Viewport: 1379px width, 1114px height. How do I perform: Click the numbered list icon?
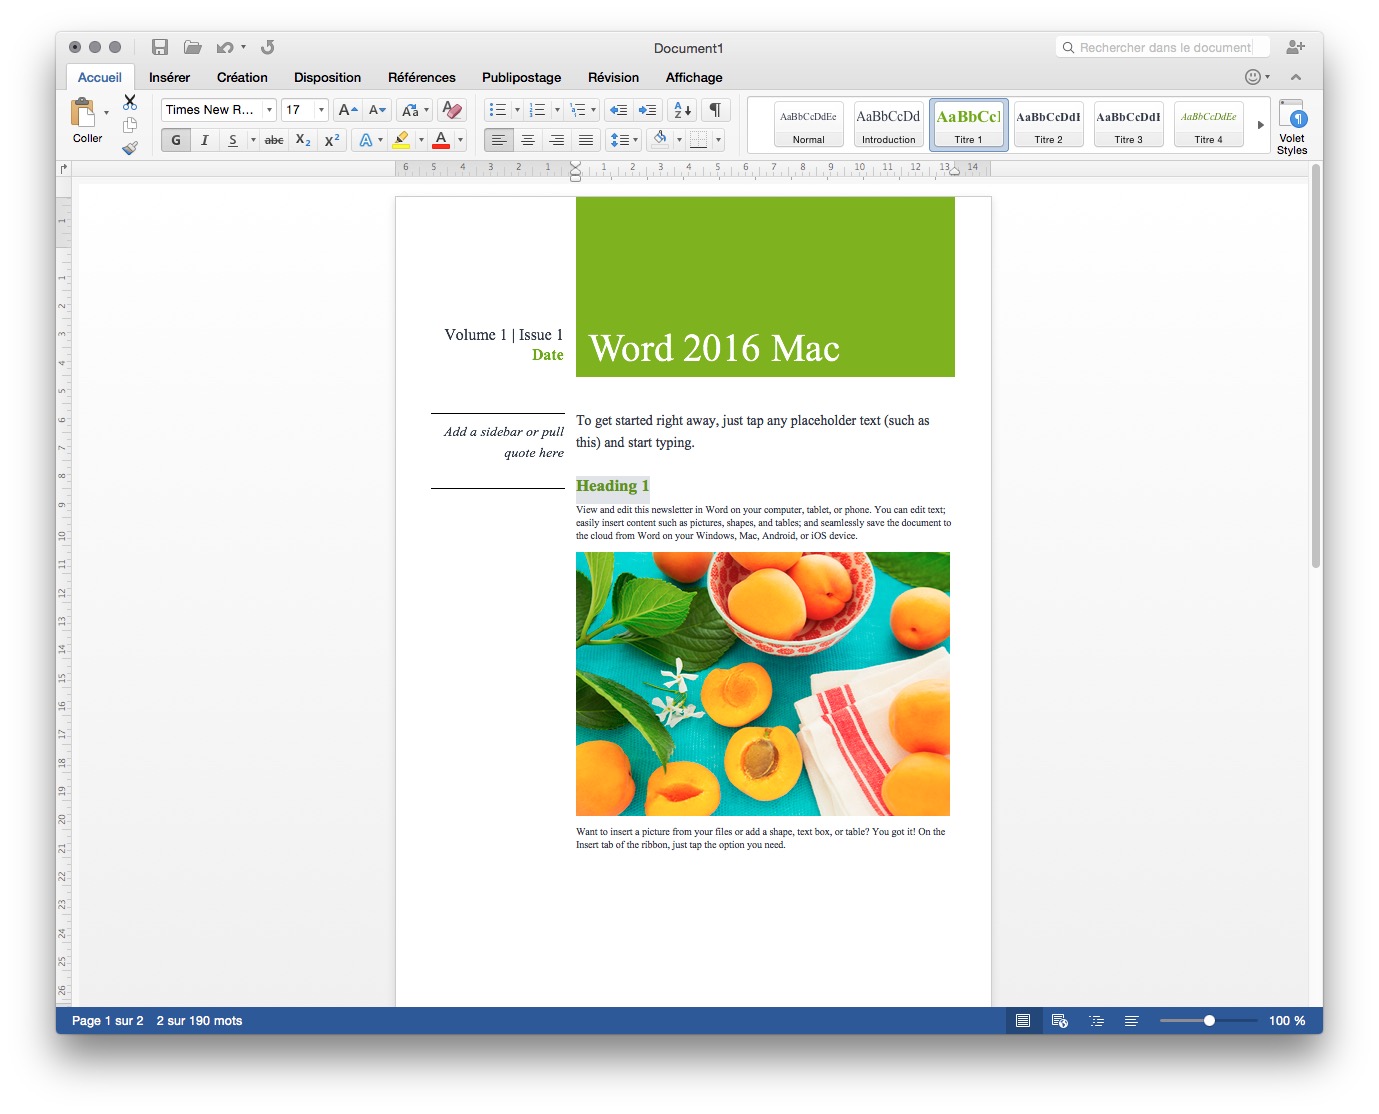pyautogui.click(x=538, y=110)
